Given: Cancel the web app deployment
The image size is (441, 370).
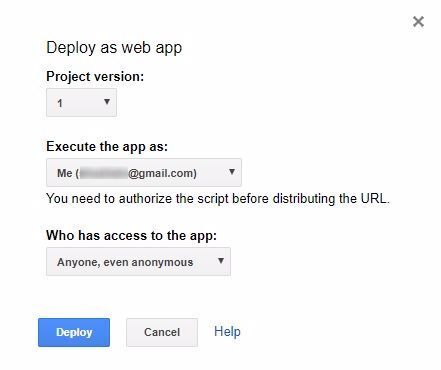Looking at the screenshot, I should [162, 332].
